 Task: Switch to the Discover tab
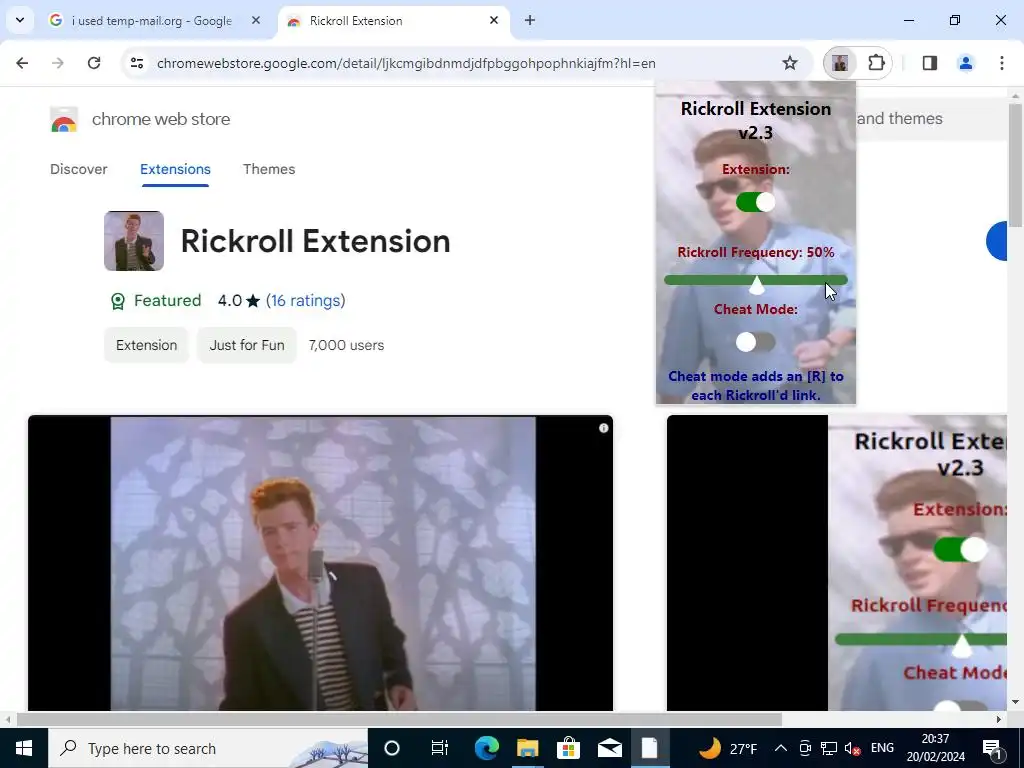[x=78, y=169]
